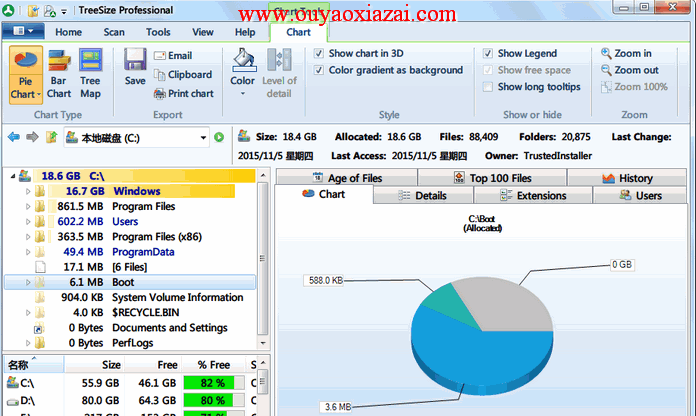Click the TreeSize application icon
The width and height of the screenshot is (696, 416).
pyautogui.click(x=8, y=10)
